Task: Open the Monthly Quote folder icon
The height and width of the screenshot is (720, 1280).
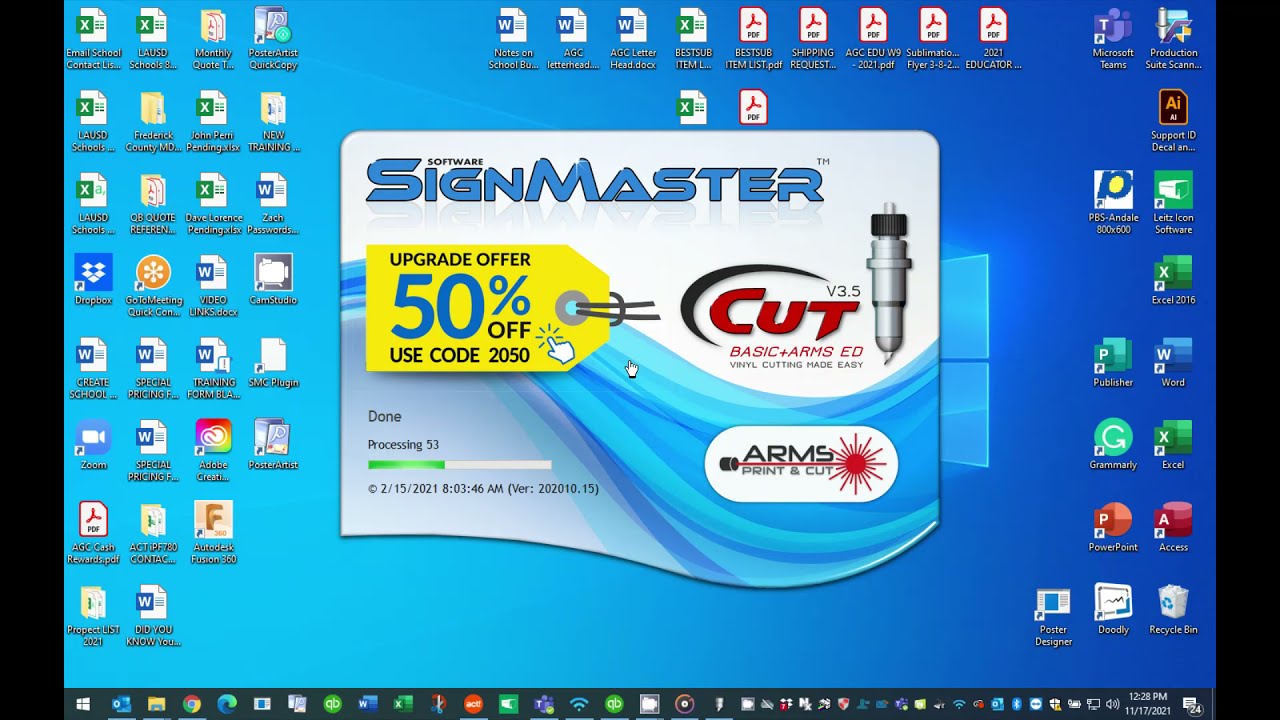Action: tap(213, 40)
